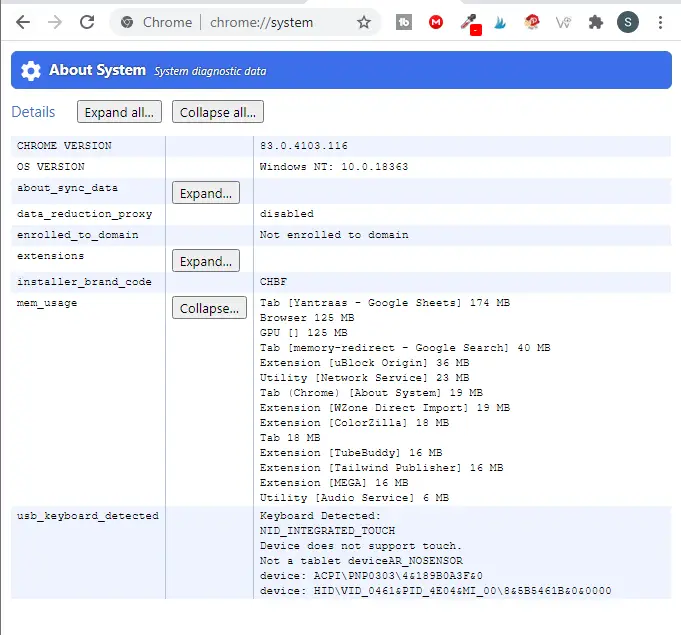Click the installer_brand_code label
Image resolution: width=681 pixels, height=635 pixels.
click(84, 282)
